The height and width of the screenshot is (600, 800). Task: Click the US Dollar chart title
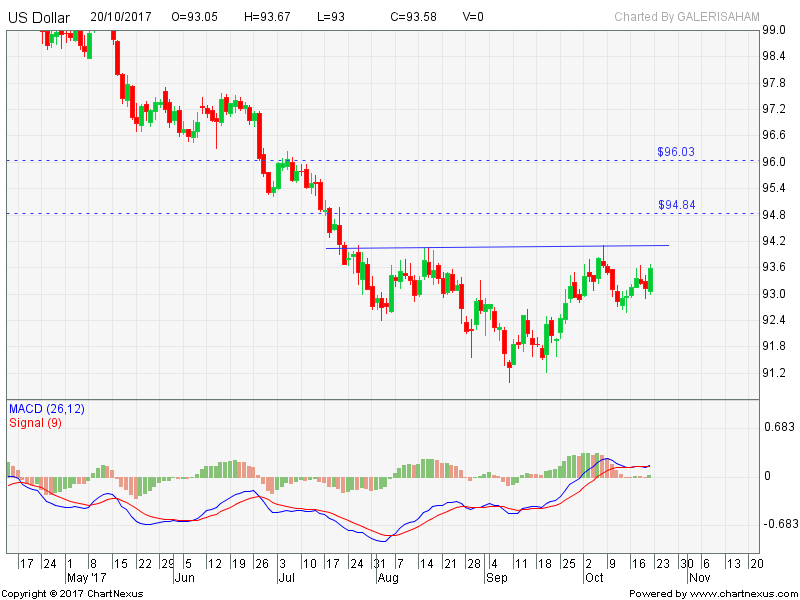pos(39,17)
